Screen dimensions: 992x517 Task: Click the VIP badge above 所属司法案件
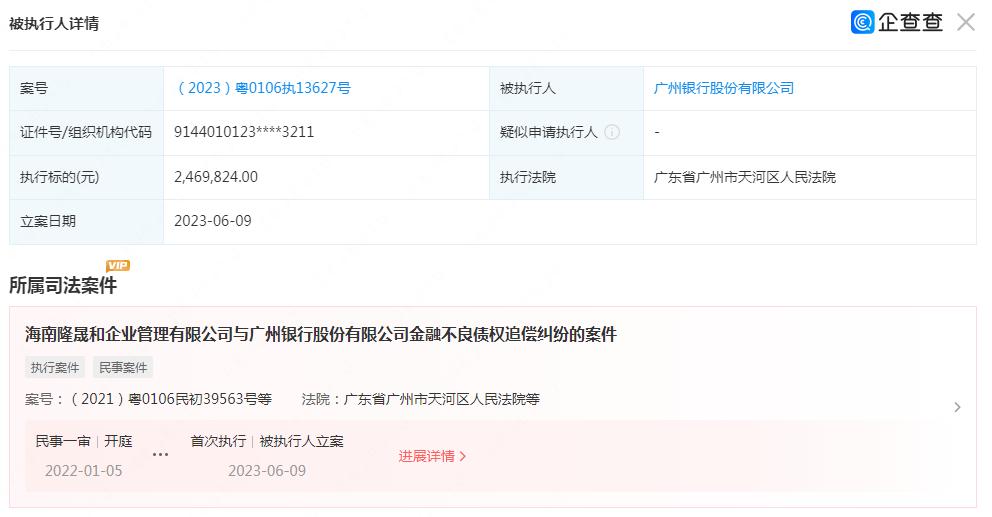(x=118, y=266)
